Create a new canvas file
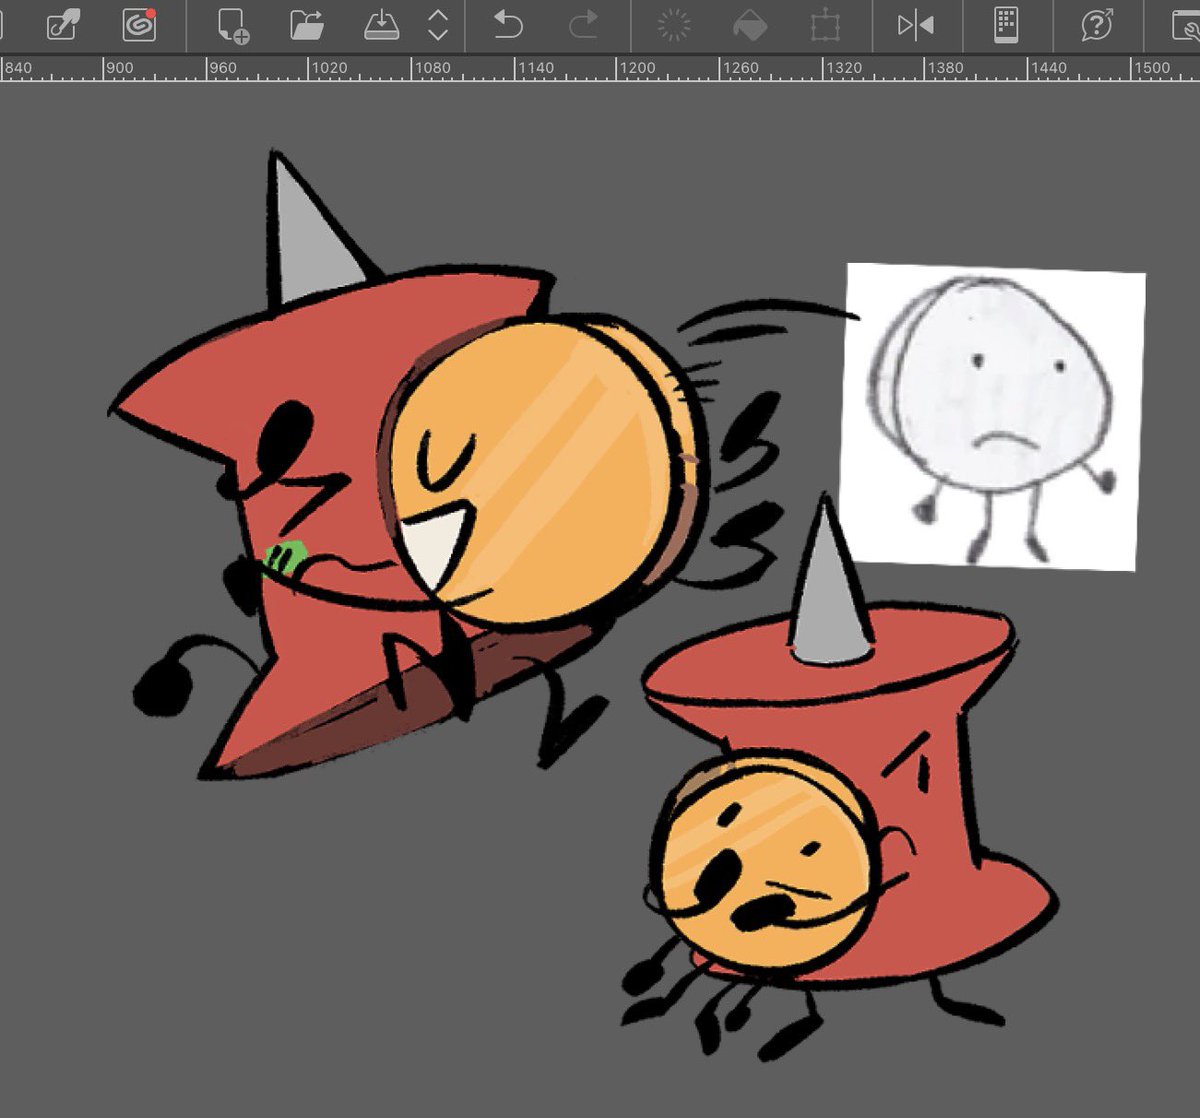The width and height of the screenshot is (1200, 1118). 233,25
